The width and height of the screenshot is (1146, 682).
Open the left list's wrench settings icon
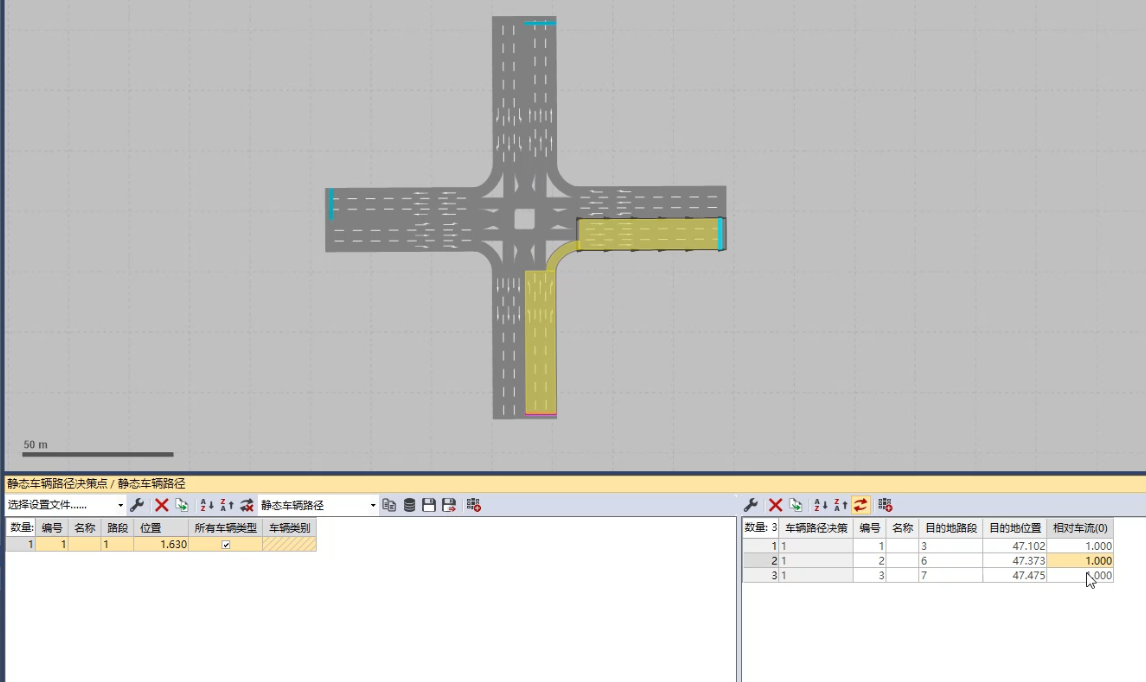point(137,505)
